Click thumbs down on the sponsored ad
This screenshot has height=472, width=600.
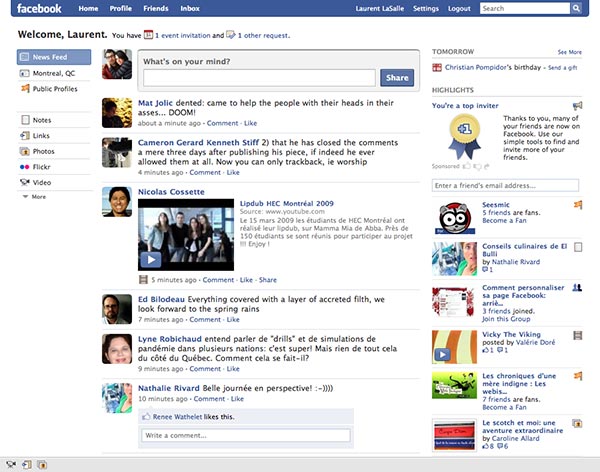click(x=477, y=166)
